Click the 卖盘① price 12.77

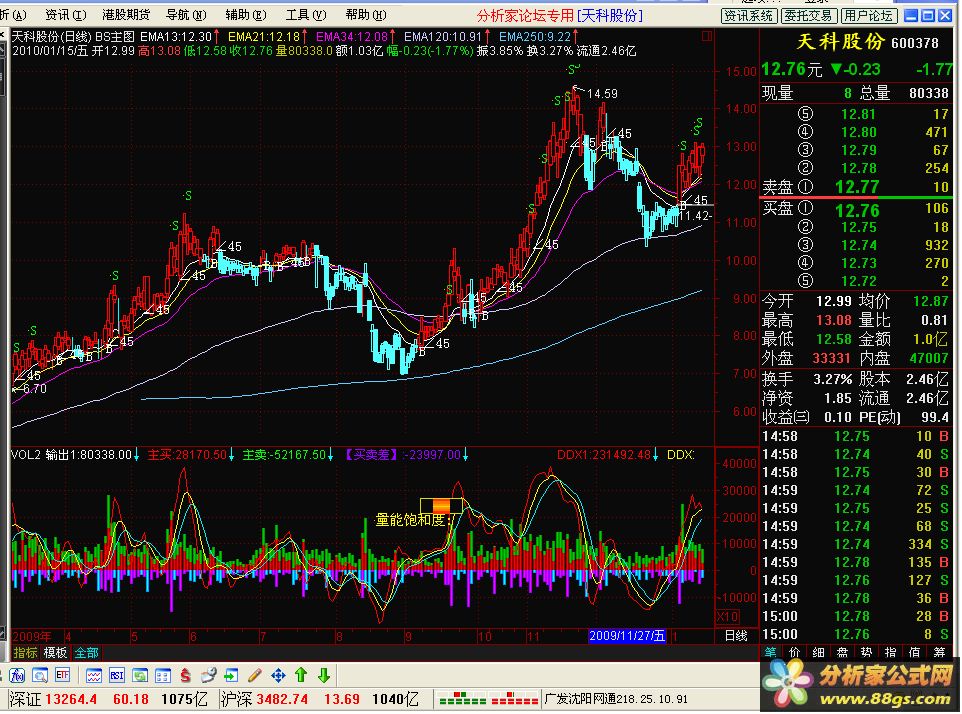click(x=857, y=186)
